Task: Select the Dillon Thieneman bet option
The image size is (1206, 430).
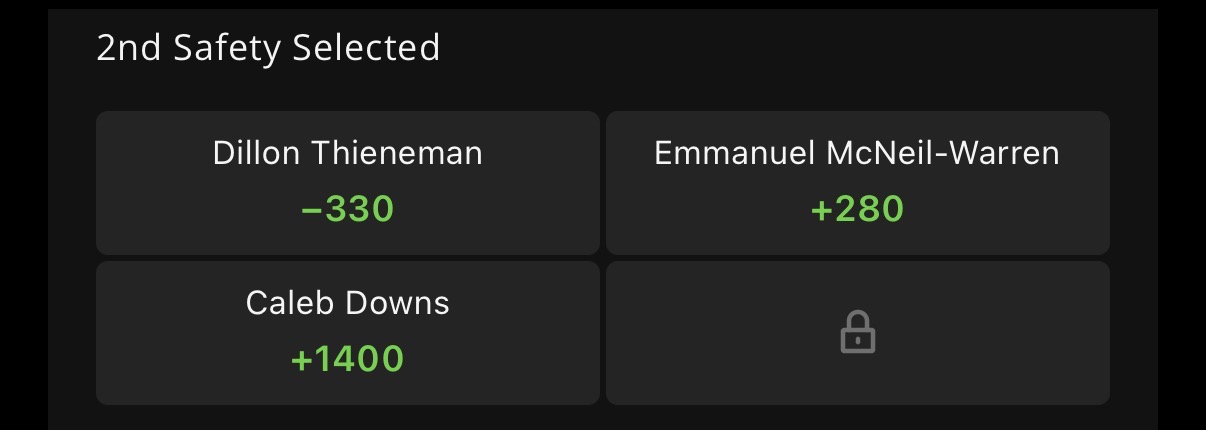Action: click(x=347, y=182)
